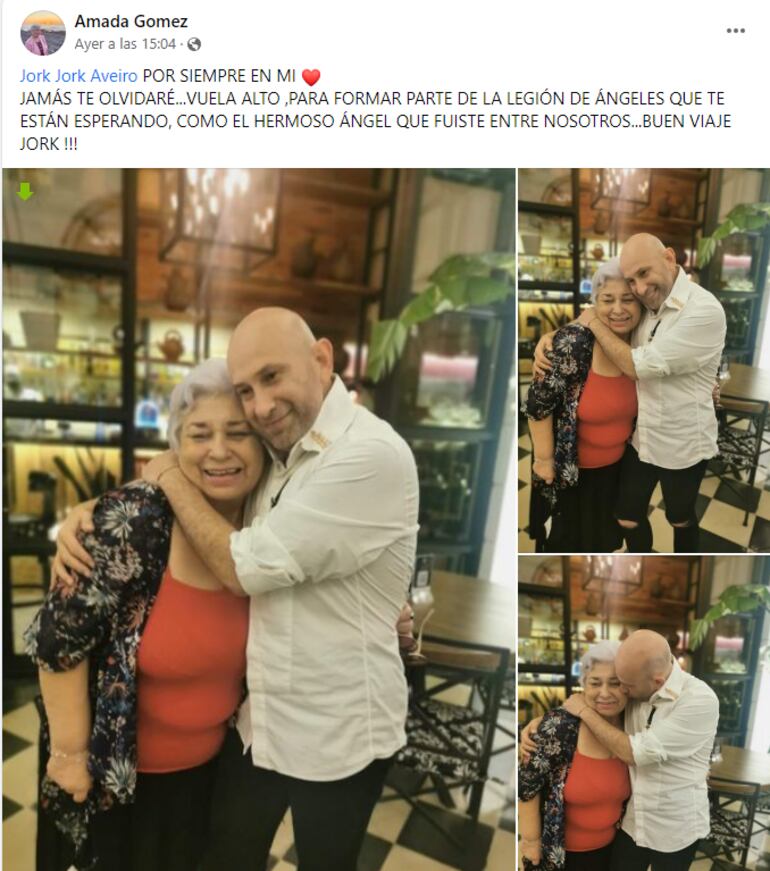Click the red heart emoji
This screenshot has width=770, height=871.
311,77
